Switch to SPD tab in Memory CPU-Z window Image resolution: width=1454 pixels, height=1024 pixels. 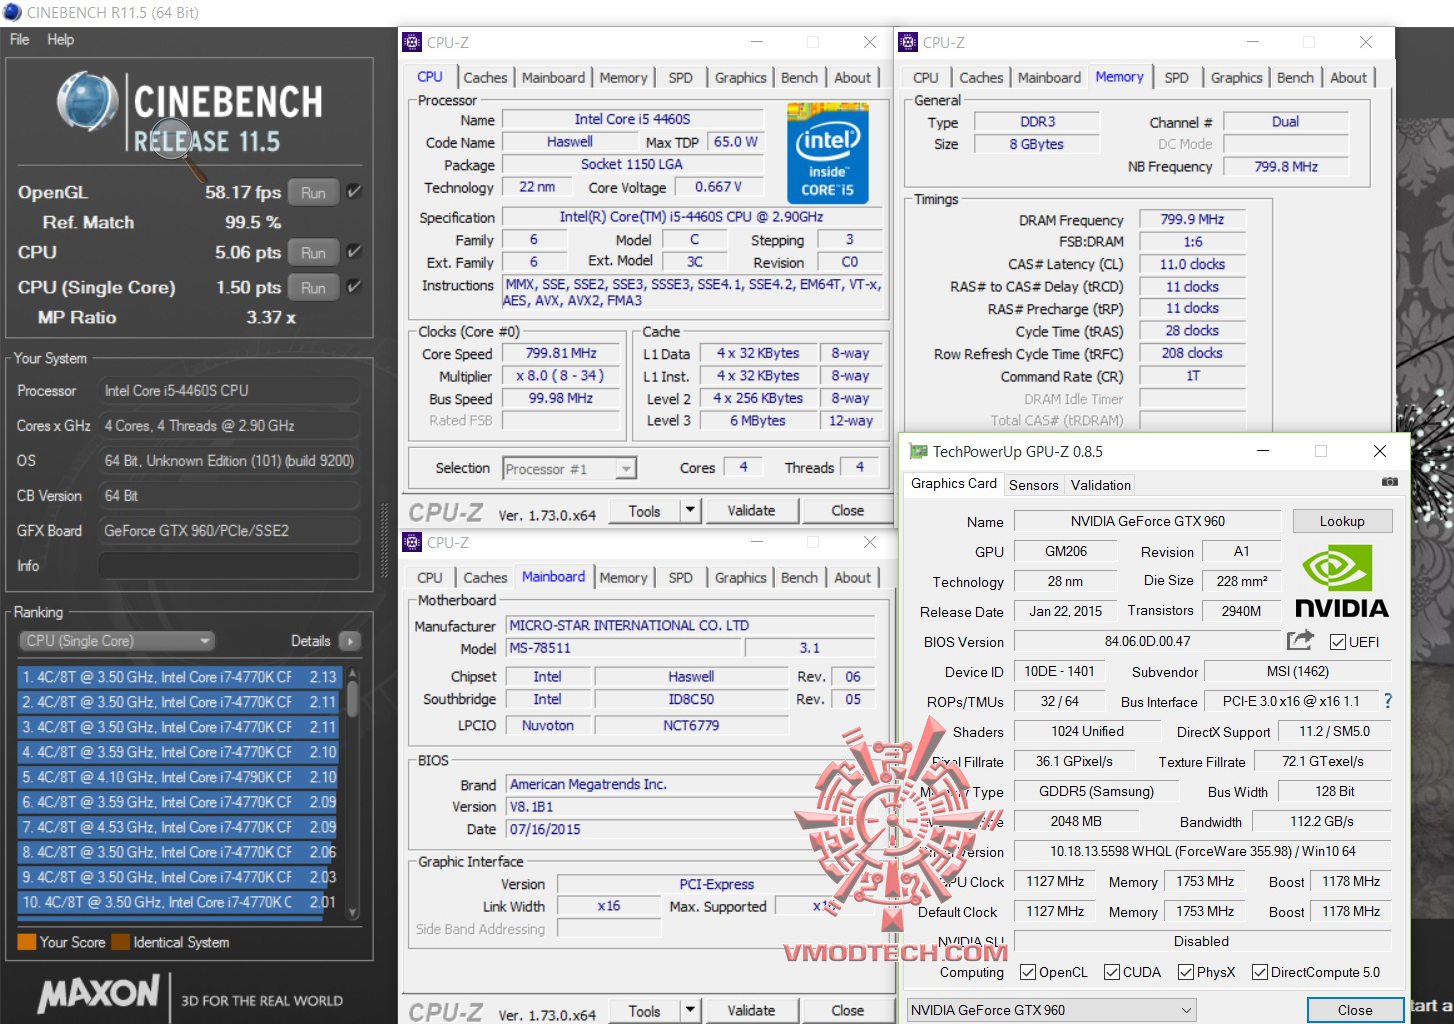pyautogui.click(x=1177, y=77)
